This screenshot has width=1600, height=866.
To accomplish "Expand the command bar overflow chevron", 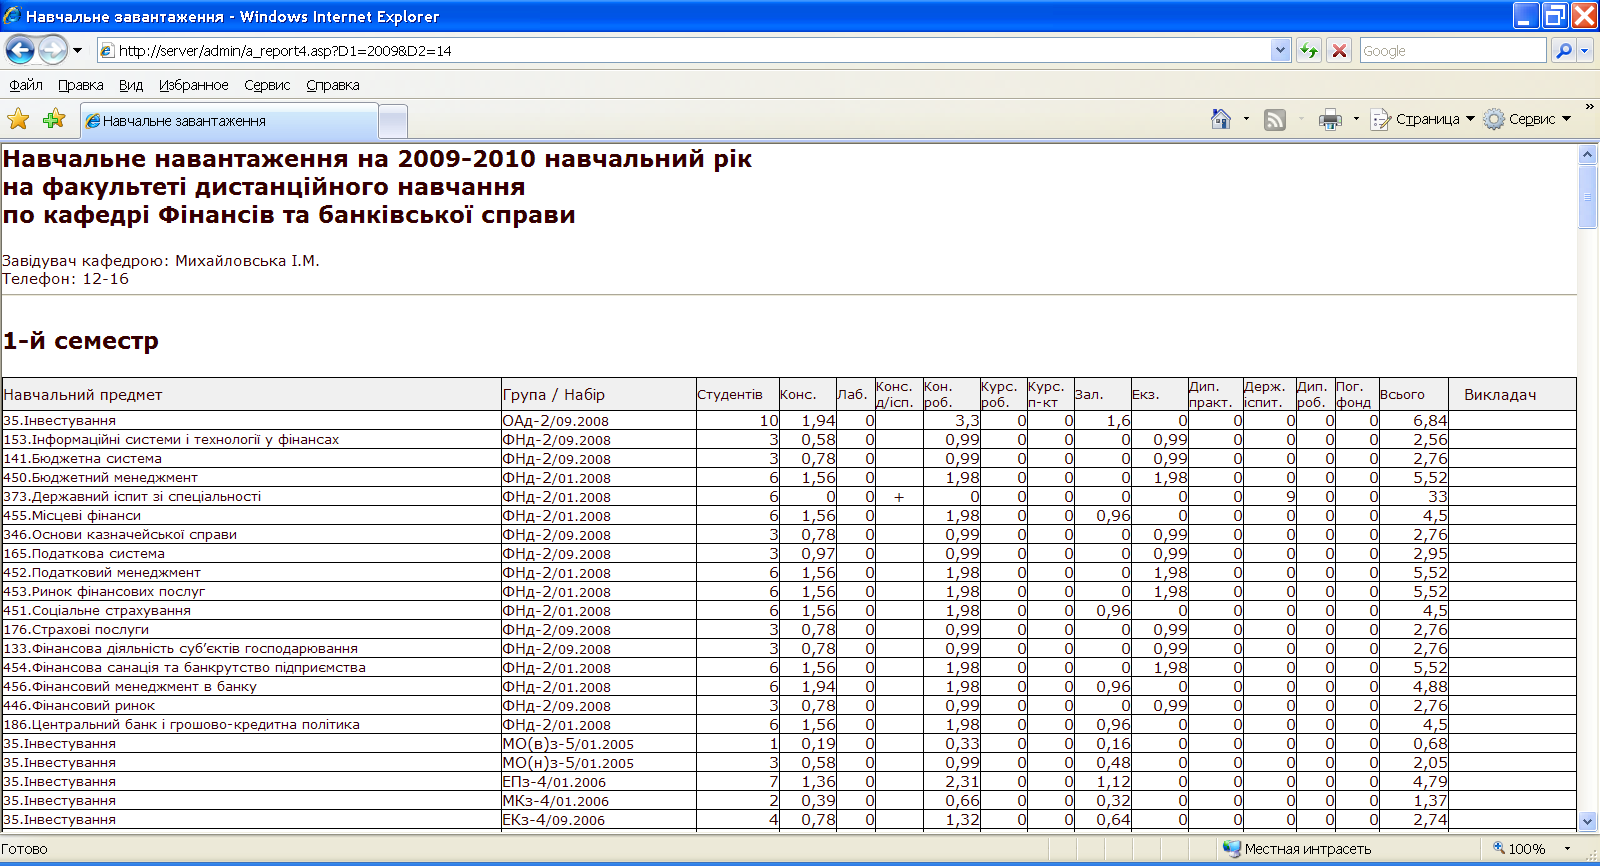I will click(1589, 106).
